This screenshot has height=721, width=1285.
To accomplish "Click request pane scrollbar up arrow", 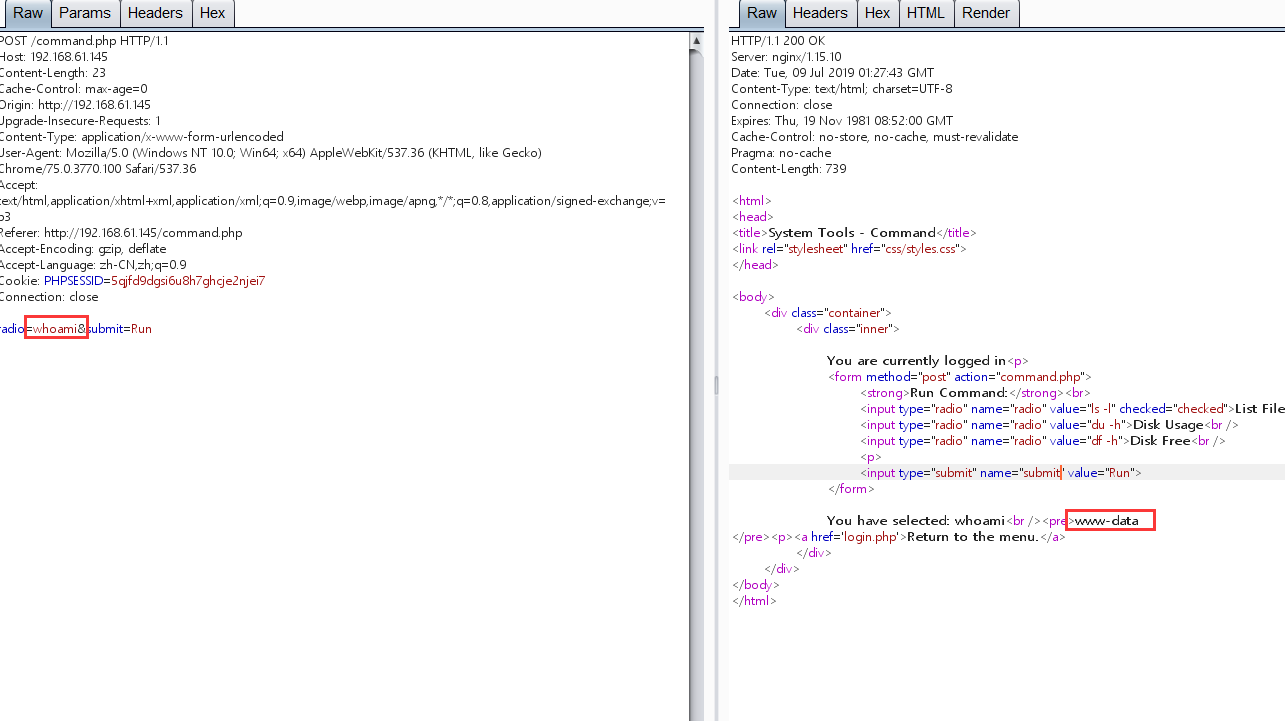I will point(697,41).
